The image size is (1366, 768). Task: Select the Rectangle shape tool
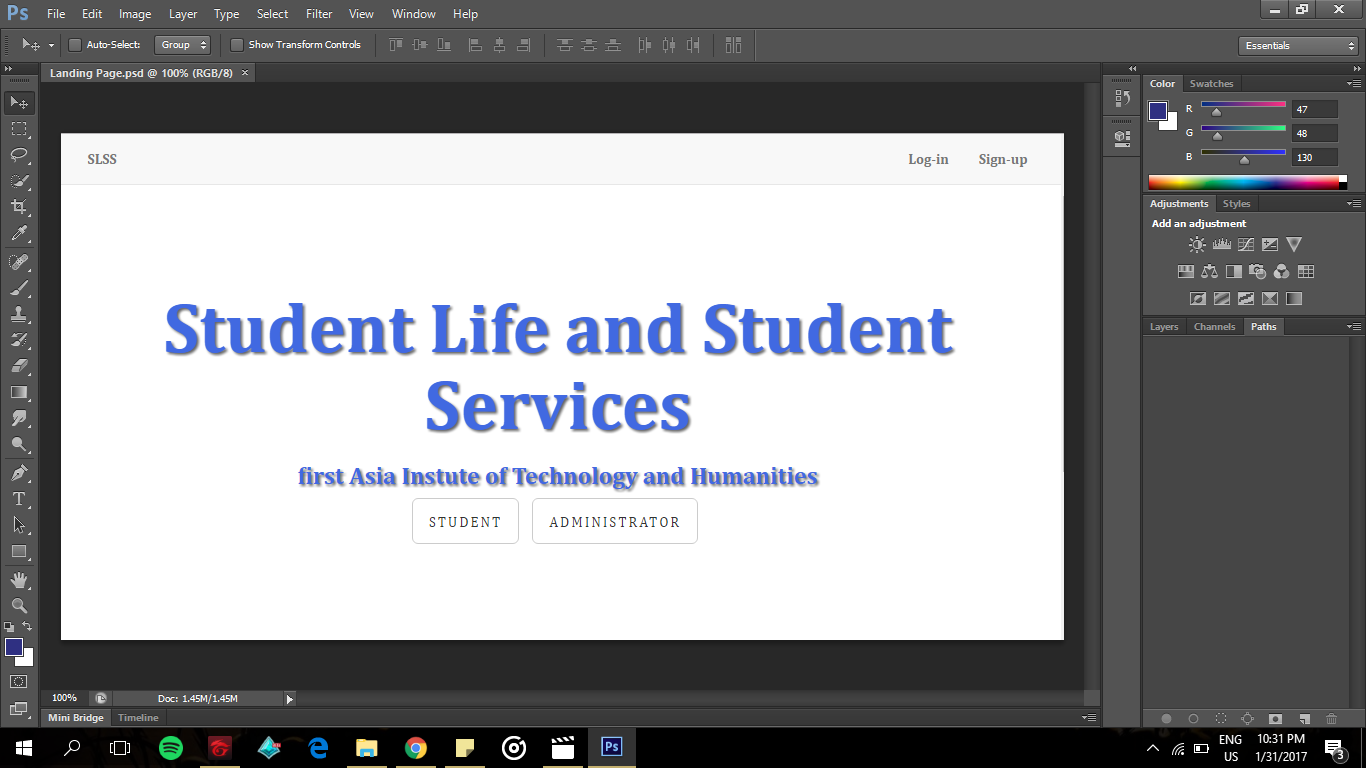point(19,551)
